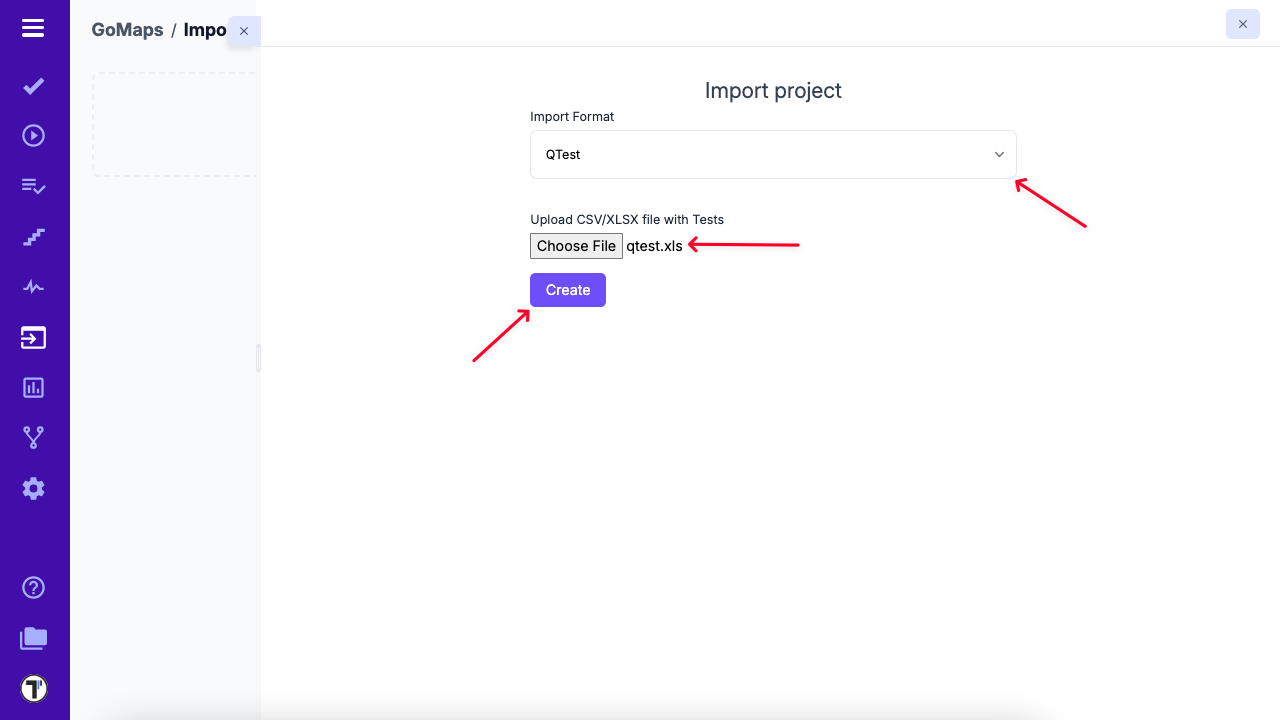Open analytics via the pulse icon

pos(33,287)
